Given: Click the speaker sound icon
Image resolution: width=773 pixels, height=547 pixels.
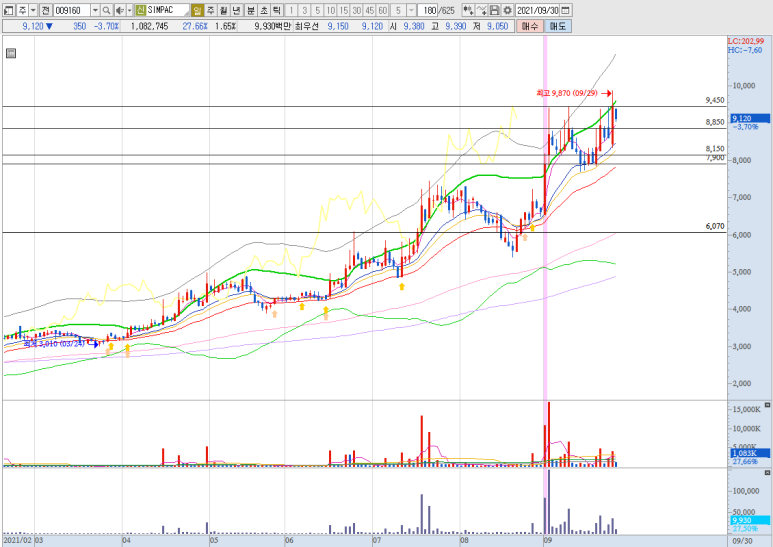Looking at the screenshot, I should (120, 10).
